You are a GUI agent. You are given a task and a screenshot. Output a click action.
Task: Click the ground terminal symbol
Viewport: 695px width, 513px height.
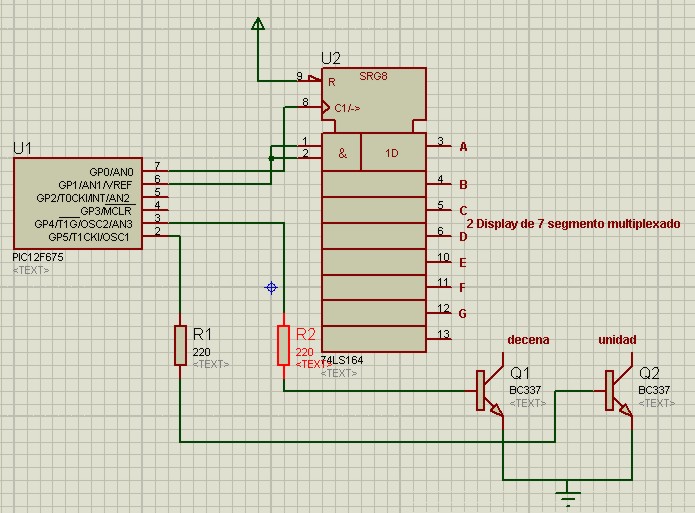569,492
